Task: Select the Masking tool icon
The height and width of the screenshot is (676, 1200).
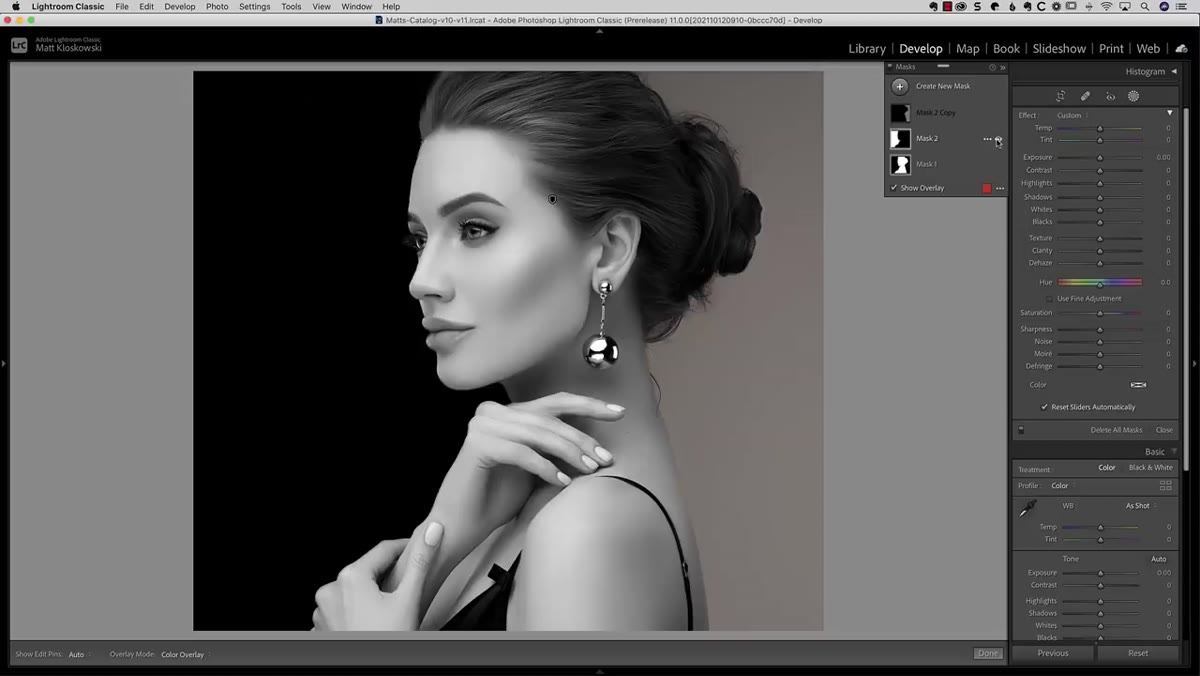Action: (1134, 96)
